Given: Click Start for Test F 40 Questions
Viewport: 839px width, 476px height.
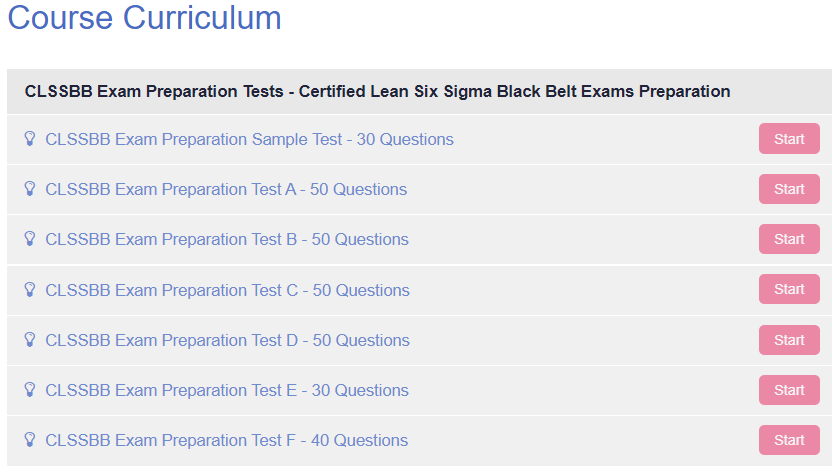Looking at the screenshot, I should 789,440.
